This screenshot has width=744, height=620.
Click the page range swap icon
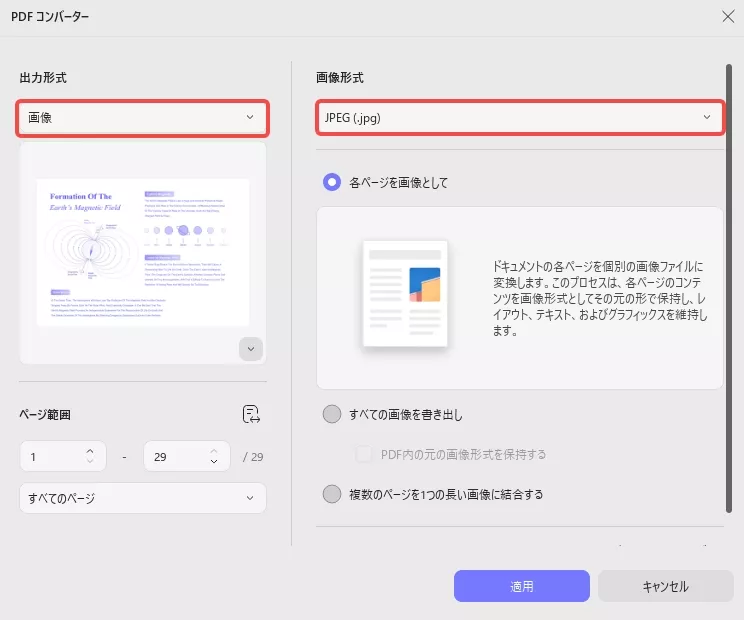[251, 414]
